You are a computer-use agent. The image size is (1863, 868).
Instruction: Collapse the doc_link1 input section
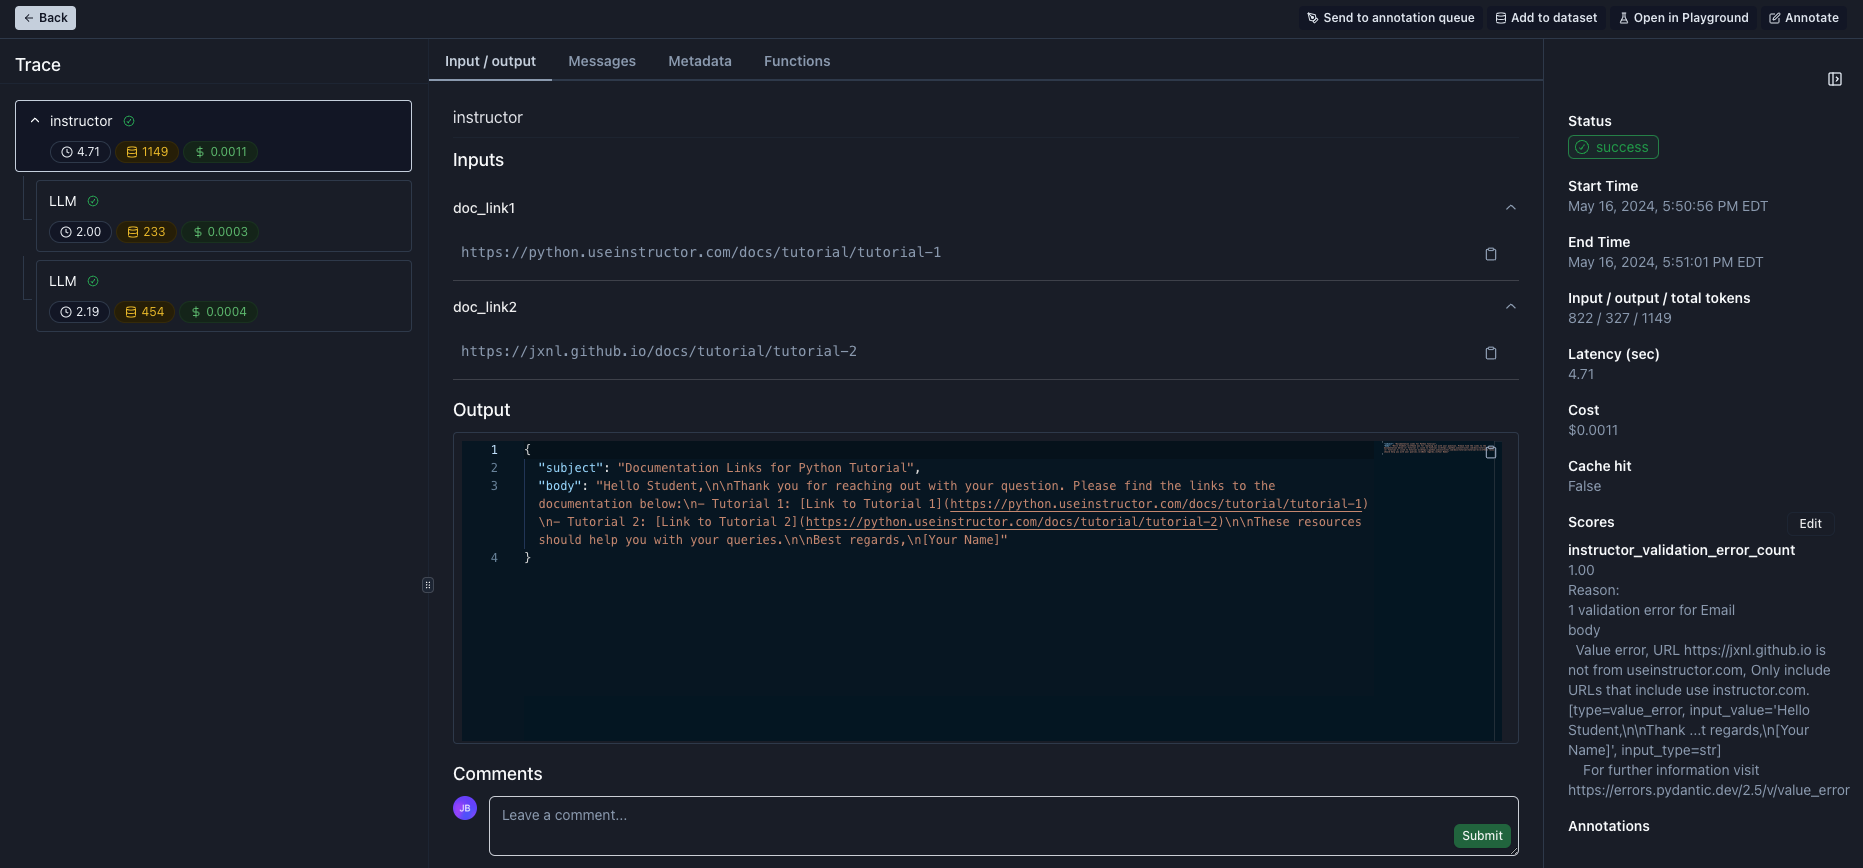1510,208
